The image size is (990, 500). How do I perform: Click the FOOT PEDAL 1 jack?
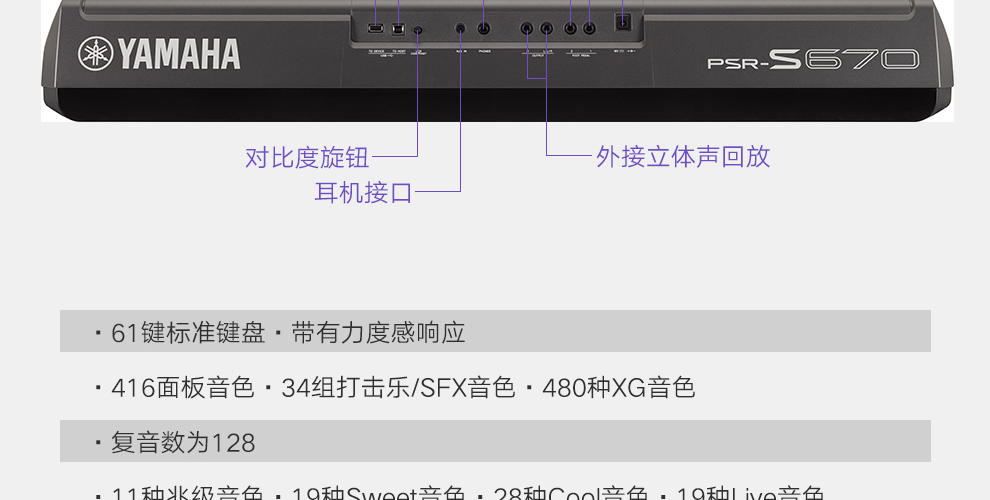tap(589, 28)
